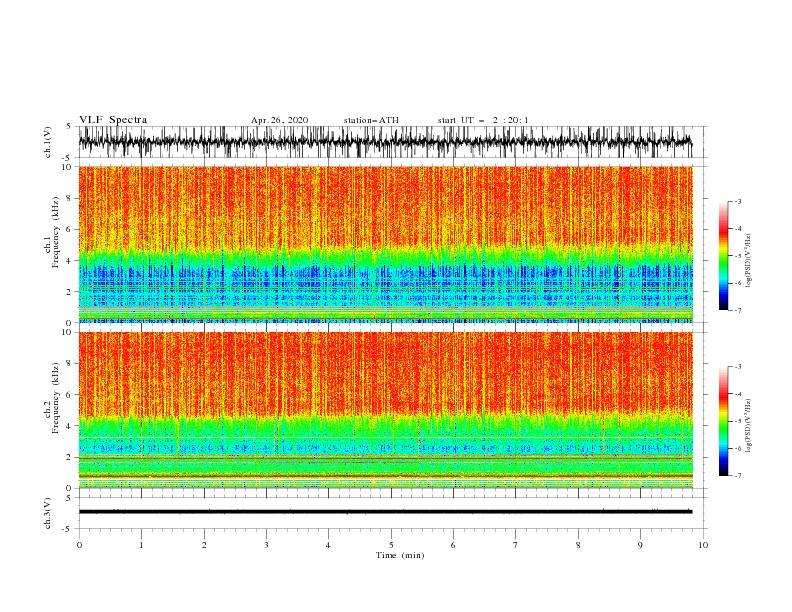
Task: Click the "8" kHz tick on ch.2 frequency axis
Action: tap(69, 364)
